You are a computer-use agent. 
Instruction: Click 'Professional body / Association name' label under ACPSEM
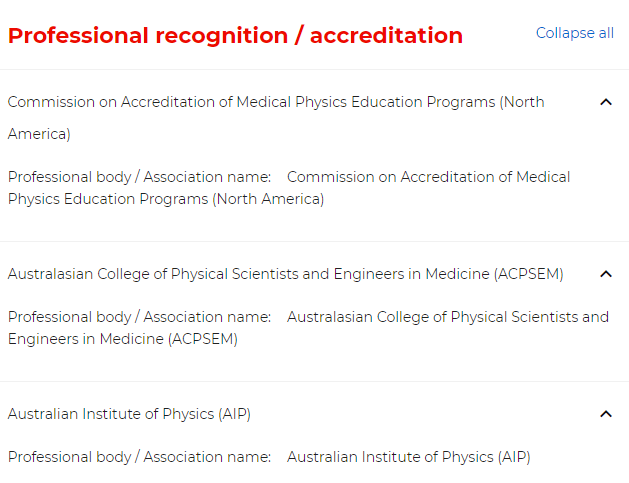(139, 317)
